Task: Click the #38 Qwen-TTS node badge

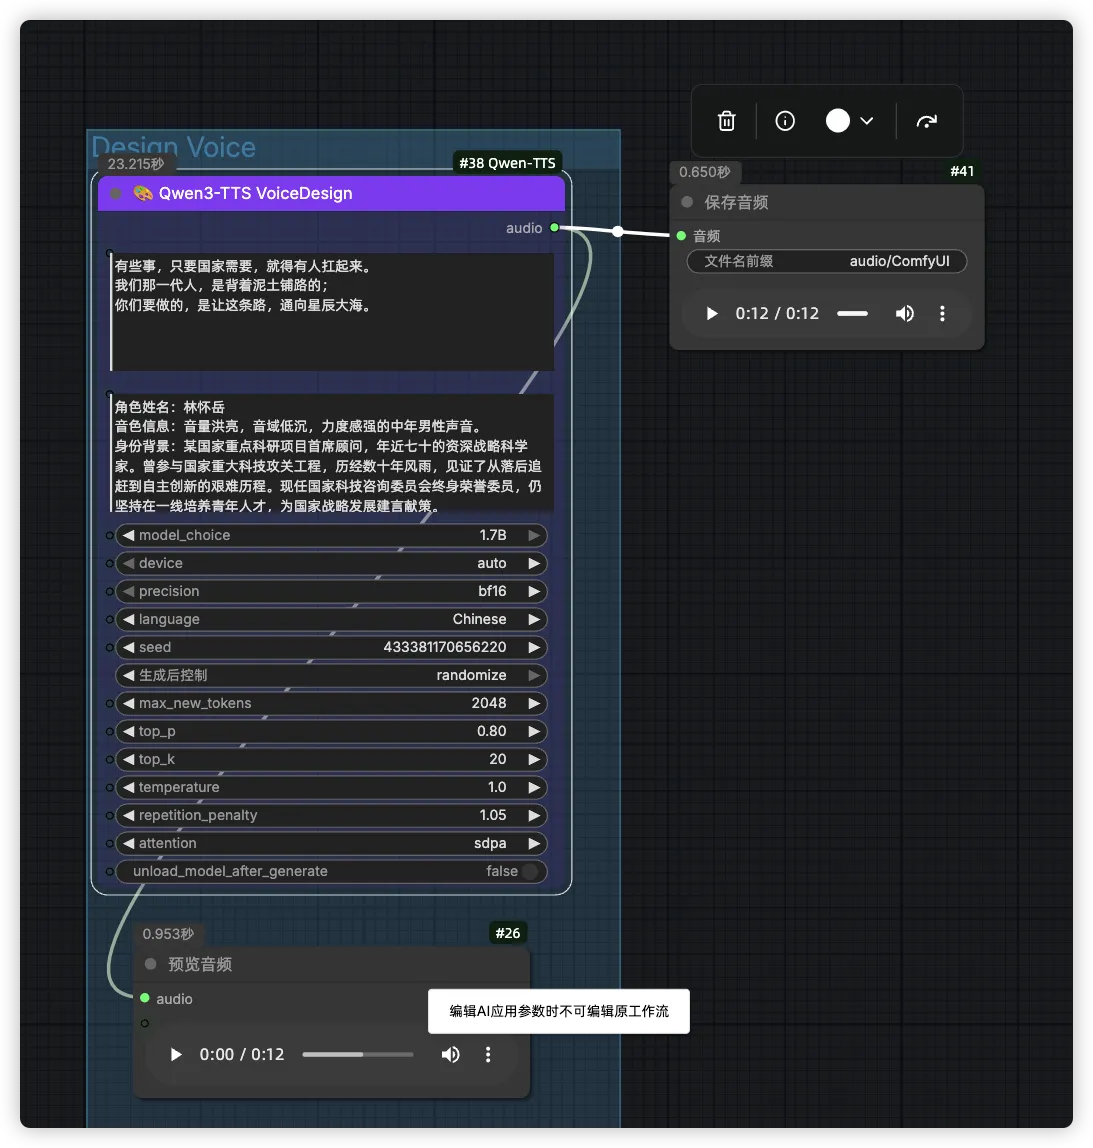Action: point(507,163)
